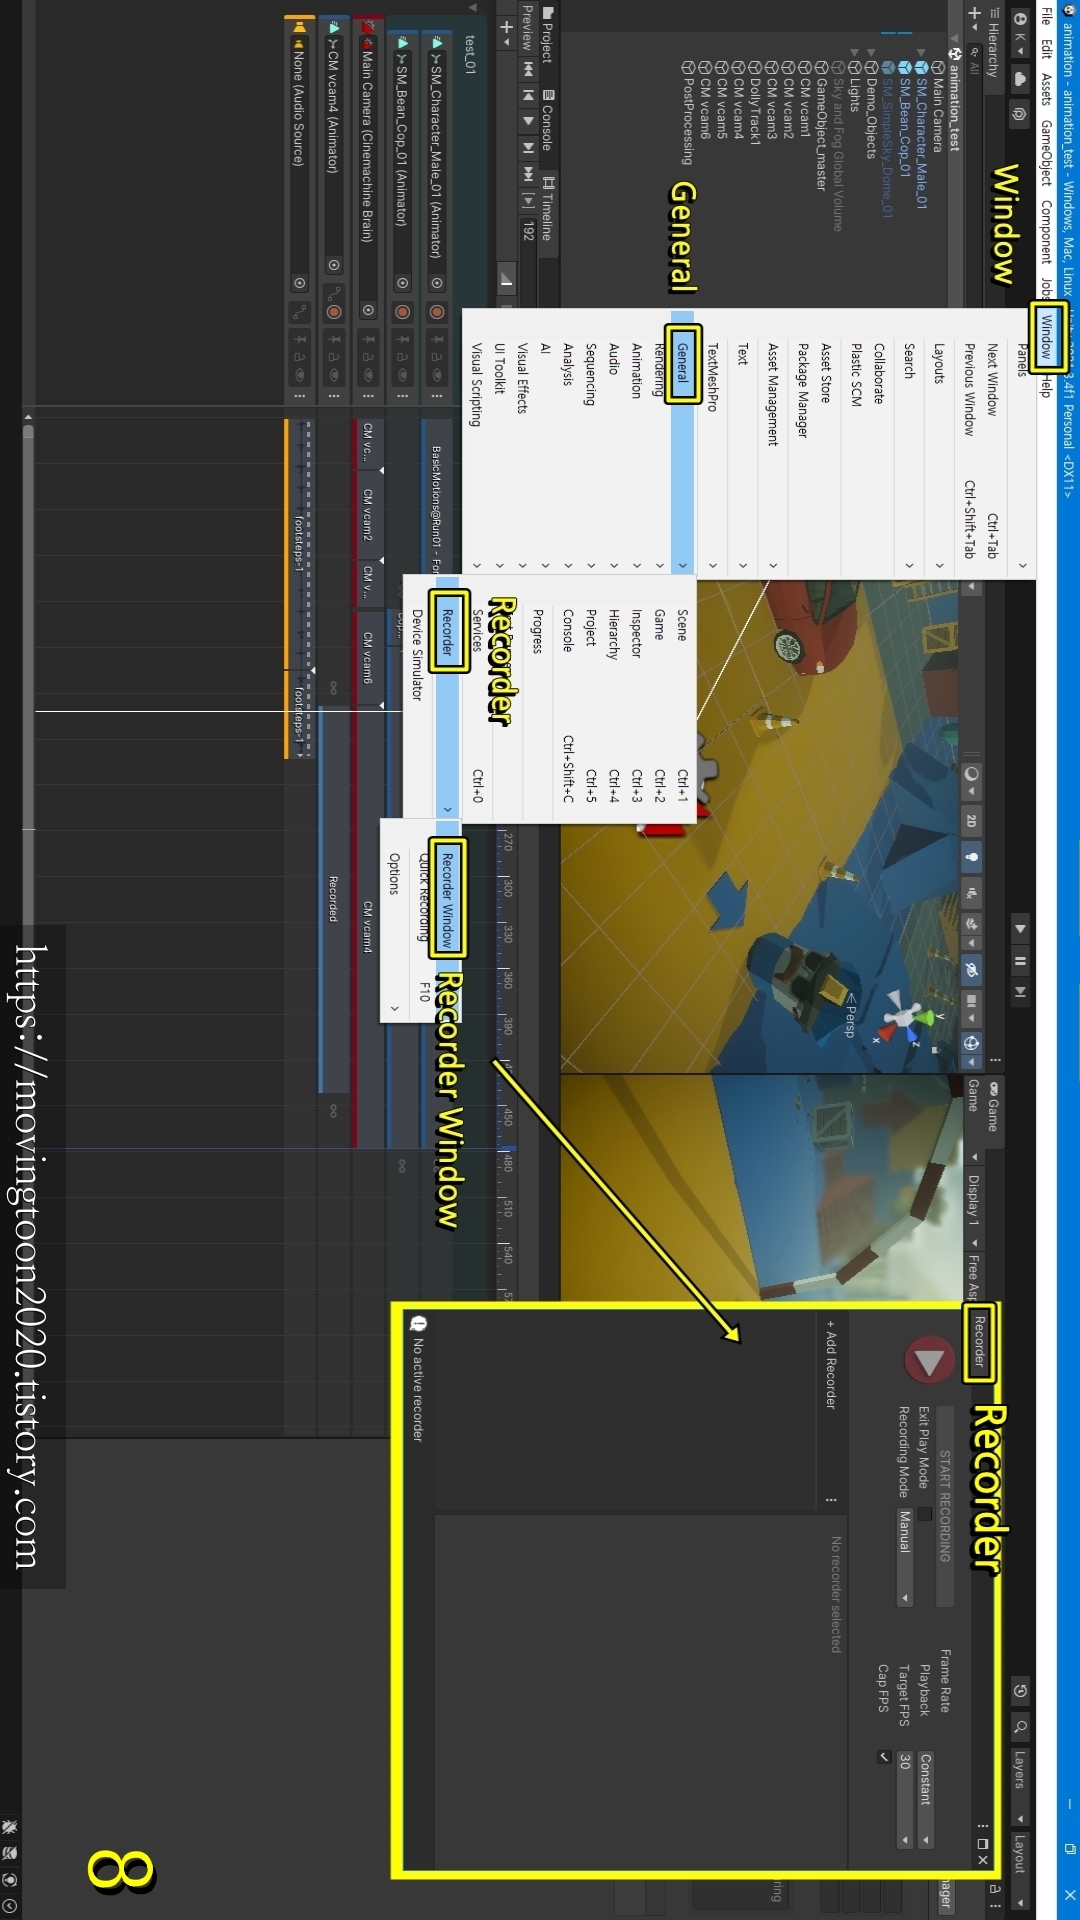Click the red Start Recording icon
Image resolution: width=1080 pixels, height=1920 pixels.
pyautogui.click(x=930, y=1361)
